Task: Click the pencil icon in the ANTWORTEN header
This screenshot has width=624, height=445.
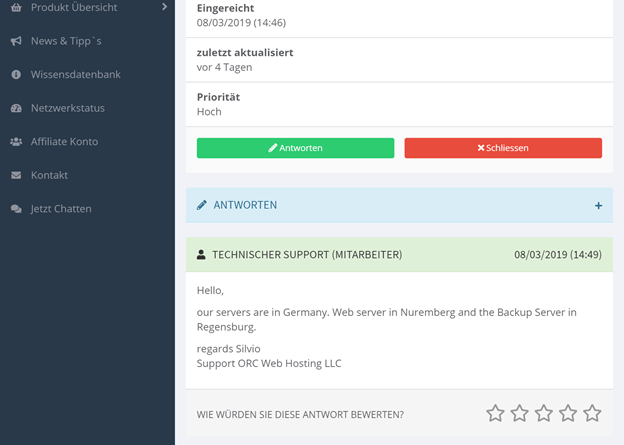Action: pos(202,205)
